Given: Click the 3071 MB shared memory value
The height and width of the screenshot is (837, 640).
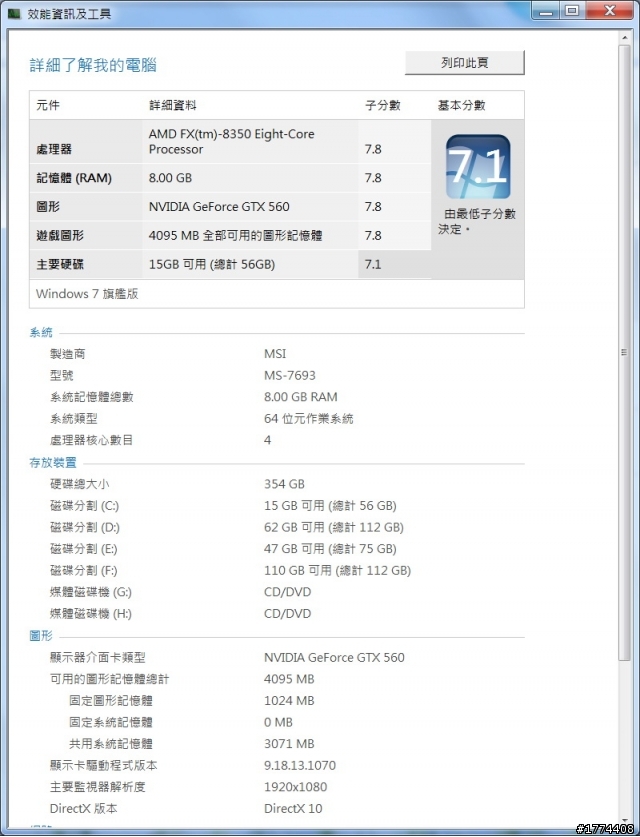Looking at the screenshot, I should [289, 744].
